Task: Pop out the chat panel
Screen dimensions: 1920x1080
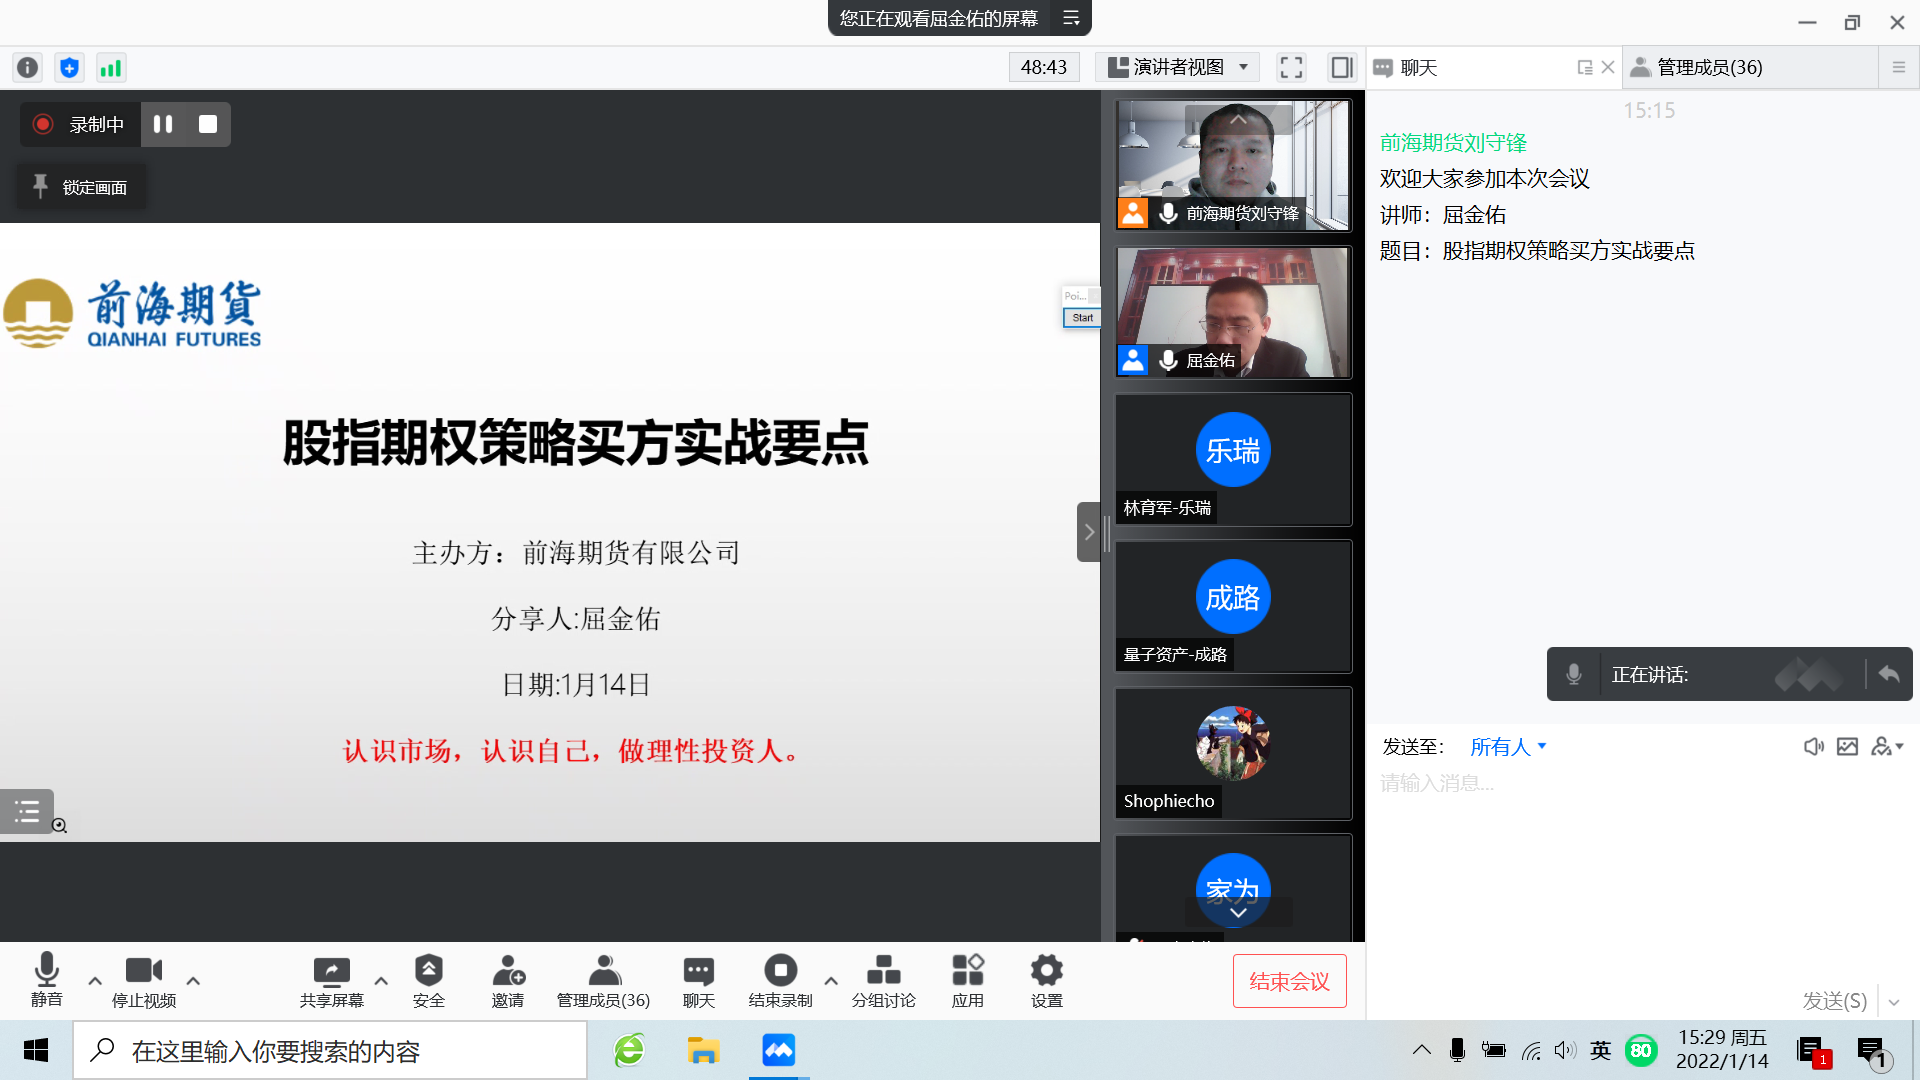Action: (x=1585, y=67)
